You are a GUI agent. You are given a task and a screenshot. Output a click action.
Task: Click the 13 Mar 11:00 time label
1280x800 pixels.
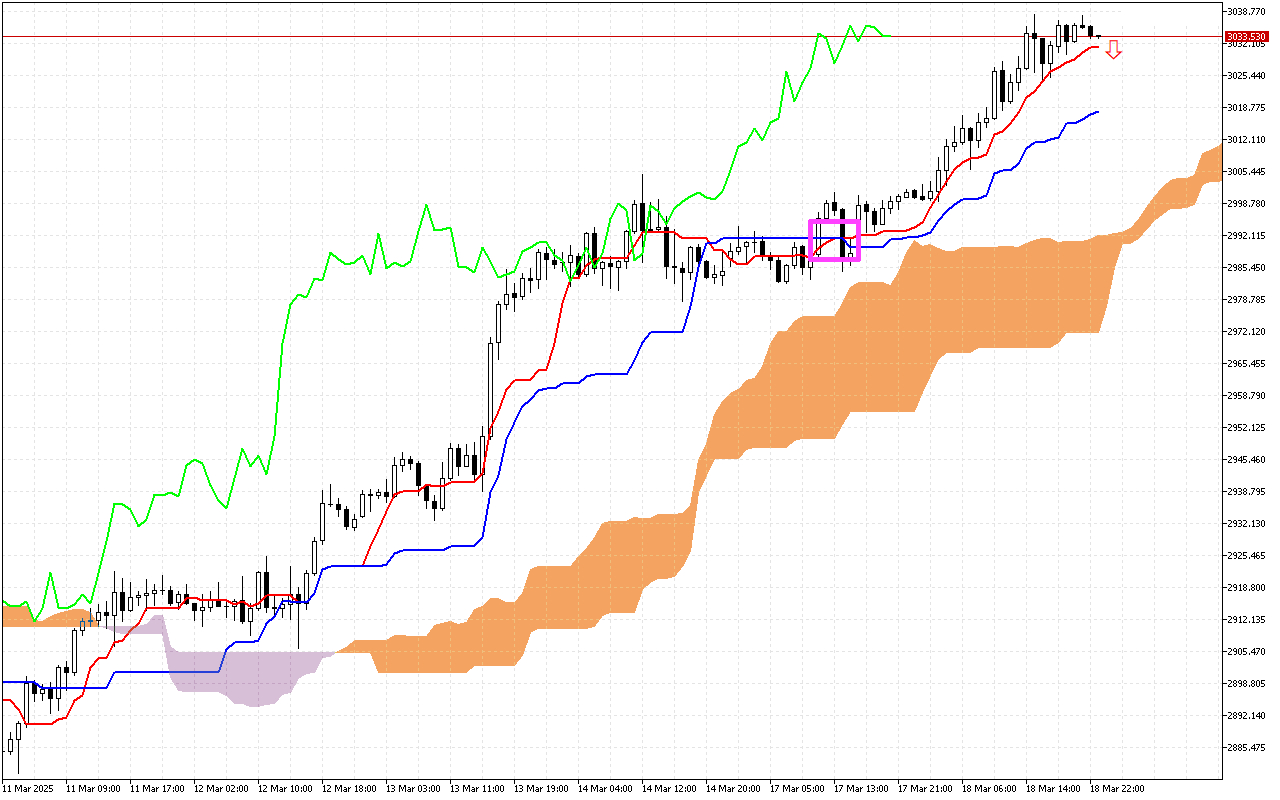475,789
